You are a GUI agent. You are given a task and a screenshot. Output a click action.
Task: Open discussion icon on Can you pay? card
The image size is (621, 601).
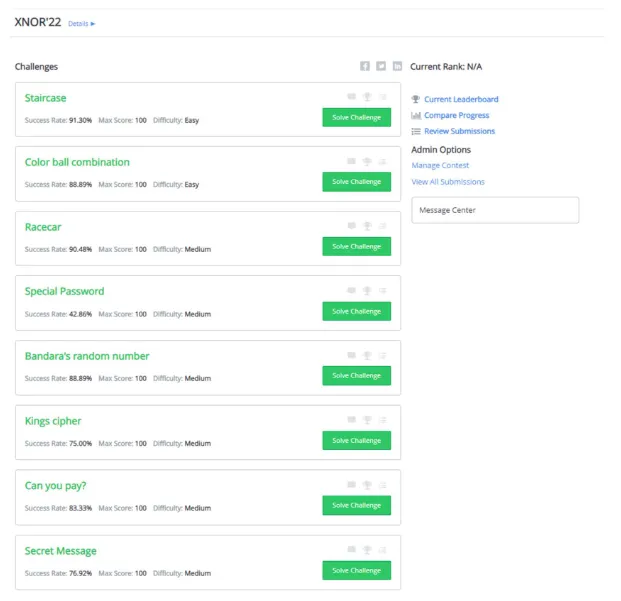[x=351, y=485]
